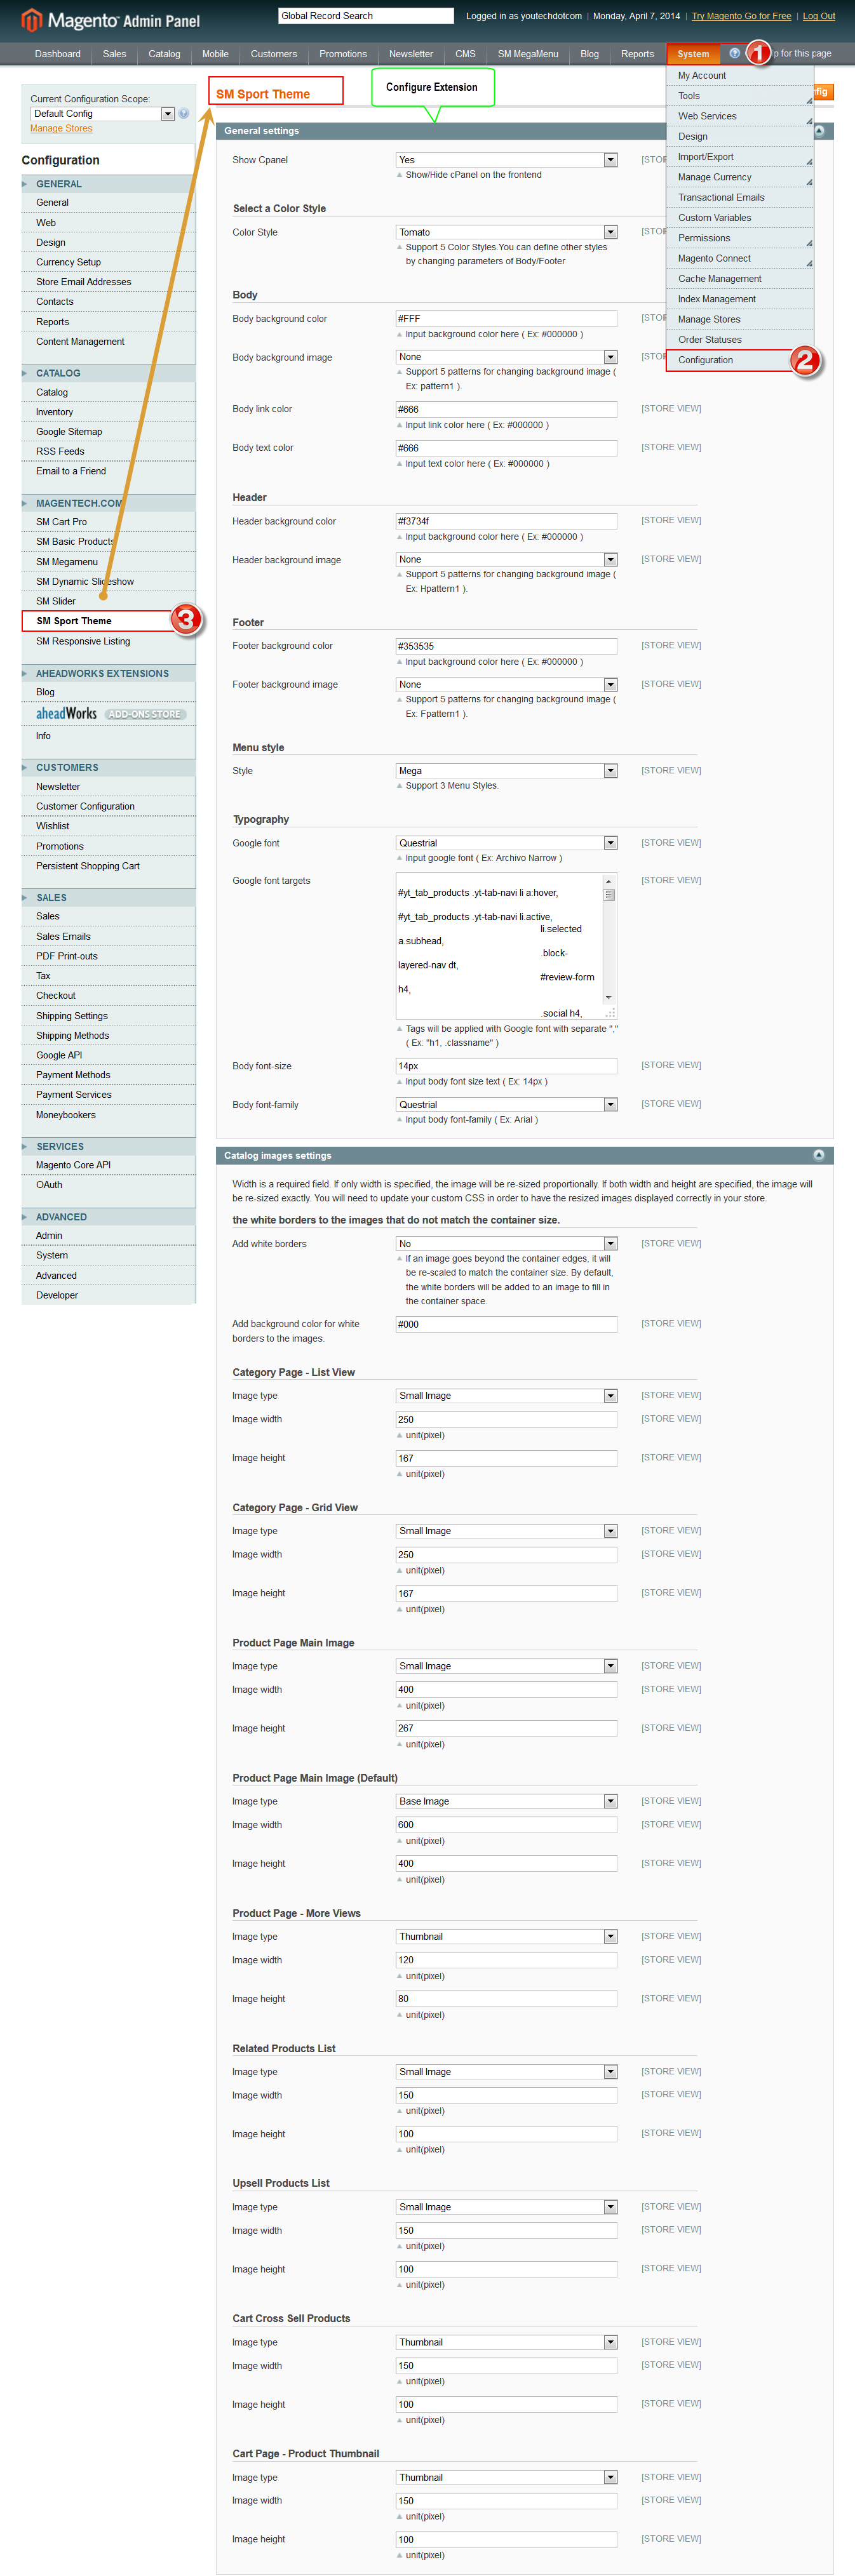Open SM Cart Pro configuration tab
This screenshot has width=855, height=2576.
point(108,522)
